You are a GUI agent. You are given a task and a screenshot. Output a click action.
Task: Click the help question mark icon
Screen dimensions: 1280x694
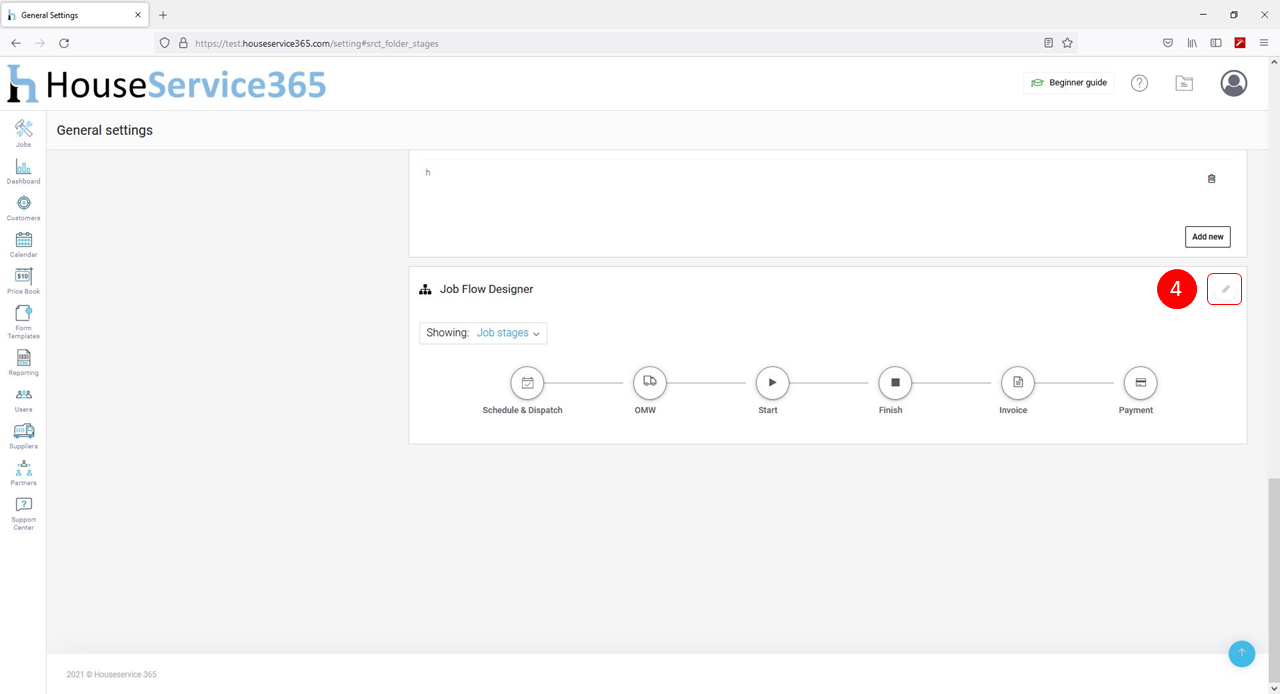point(1139,83)
